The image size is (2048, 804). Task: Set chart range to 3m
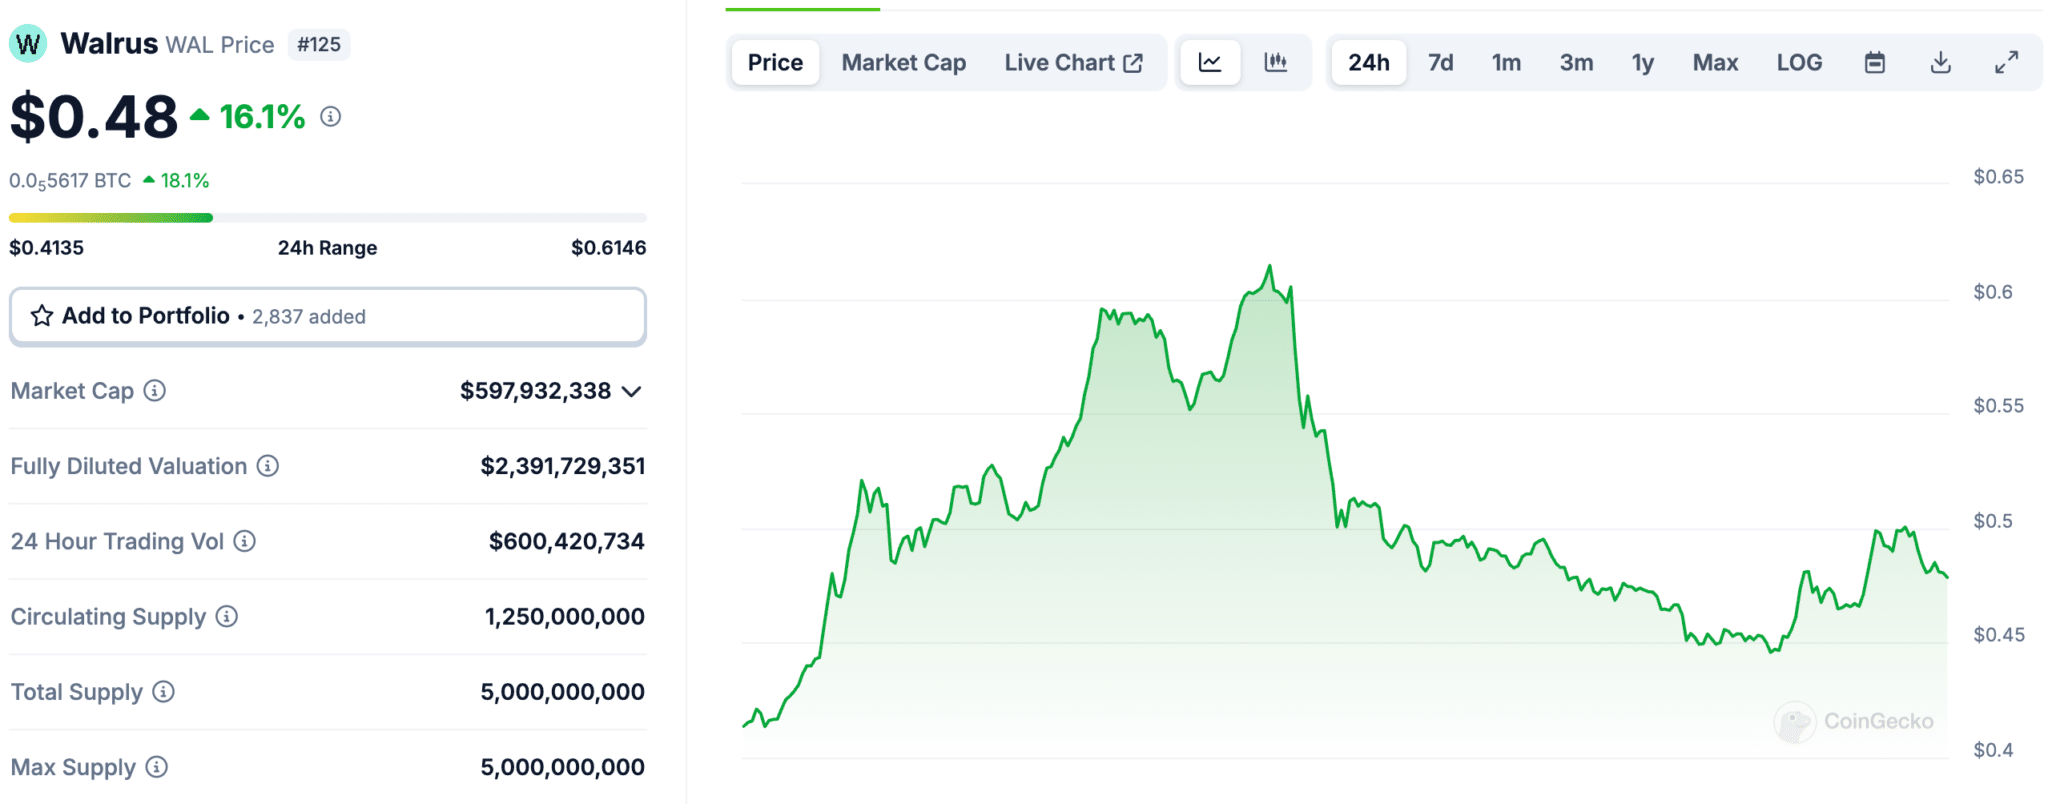pyautogui.click(x=1576, y=63)
